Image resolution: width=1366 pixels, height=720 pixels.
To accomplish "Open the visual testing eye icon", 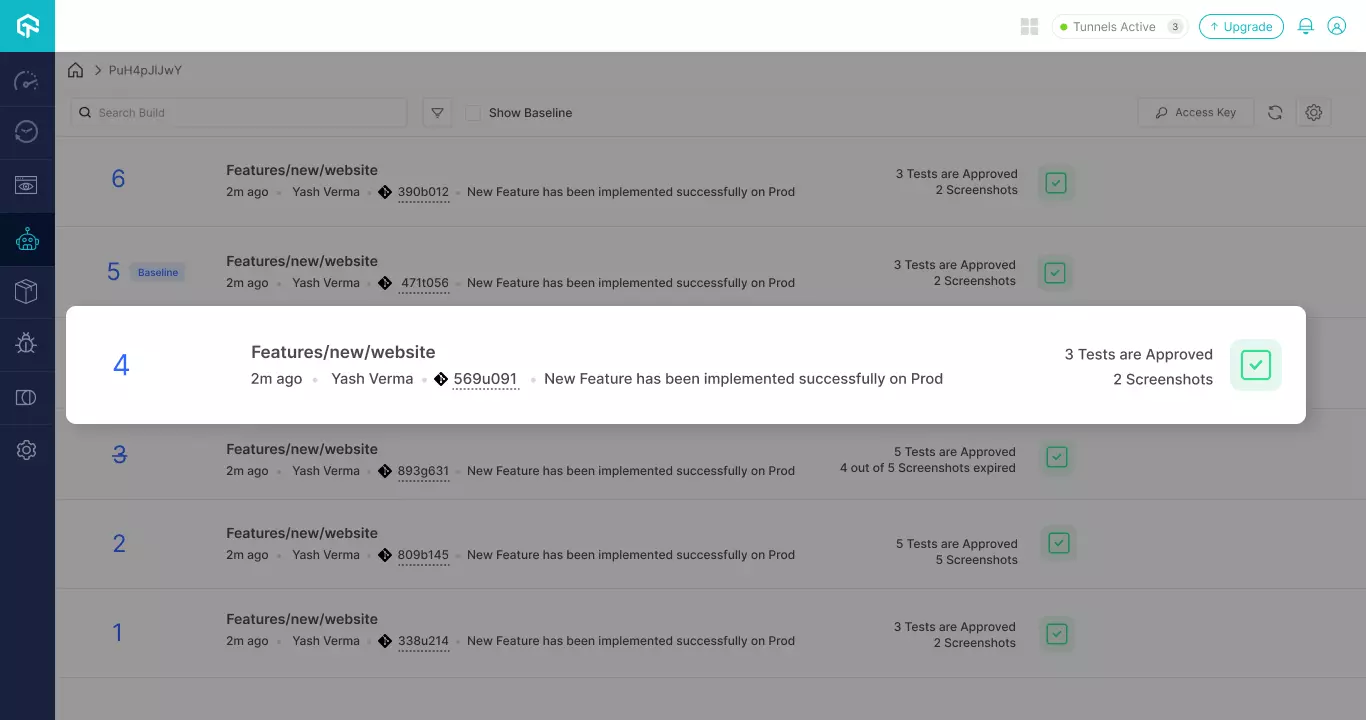I will pos(27,185).
